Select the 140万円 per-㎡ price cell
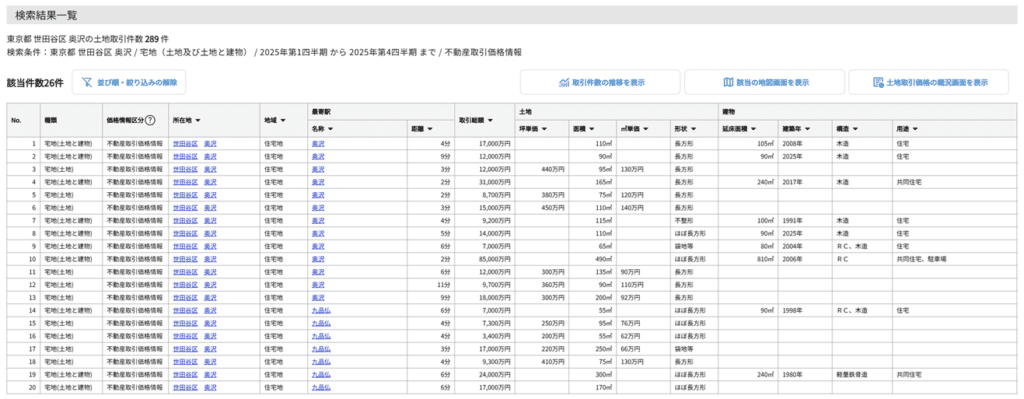Image resolution: width=1024 pixels, height=399 pixels. (643, 208)
